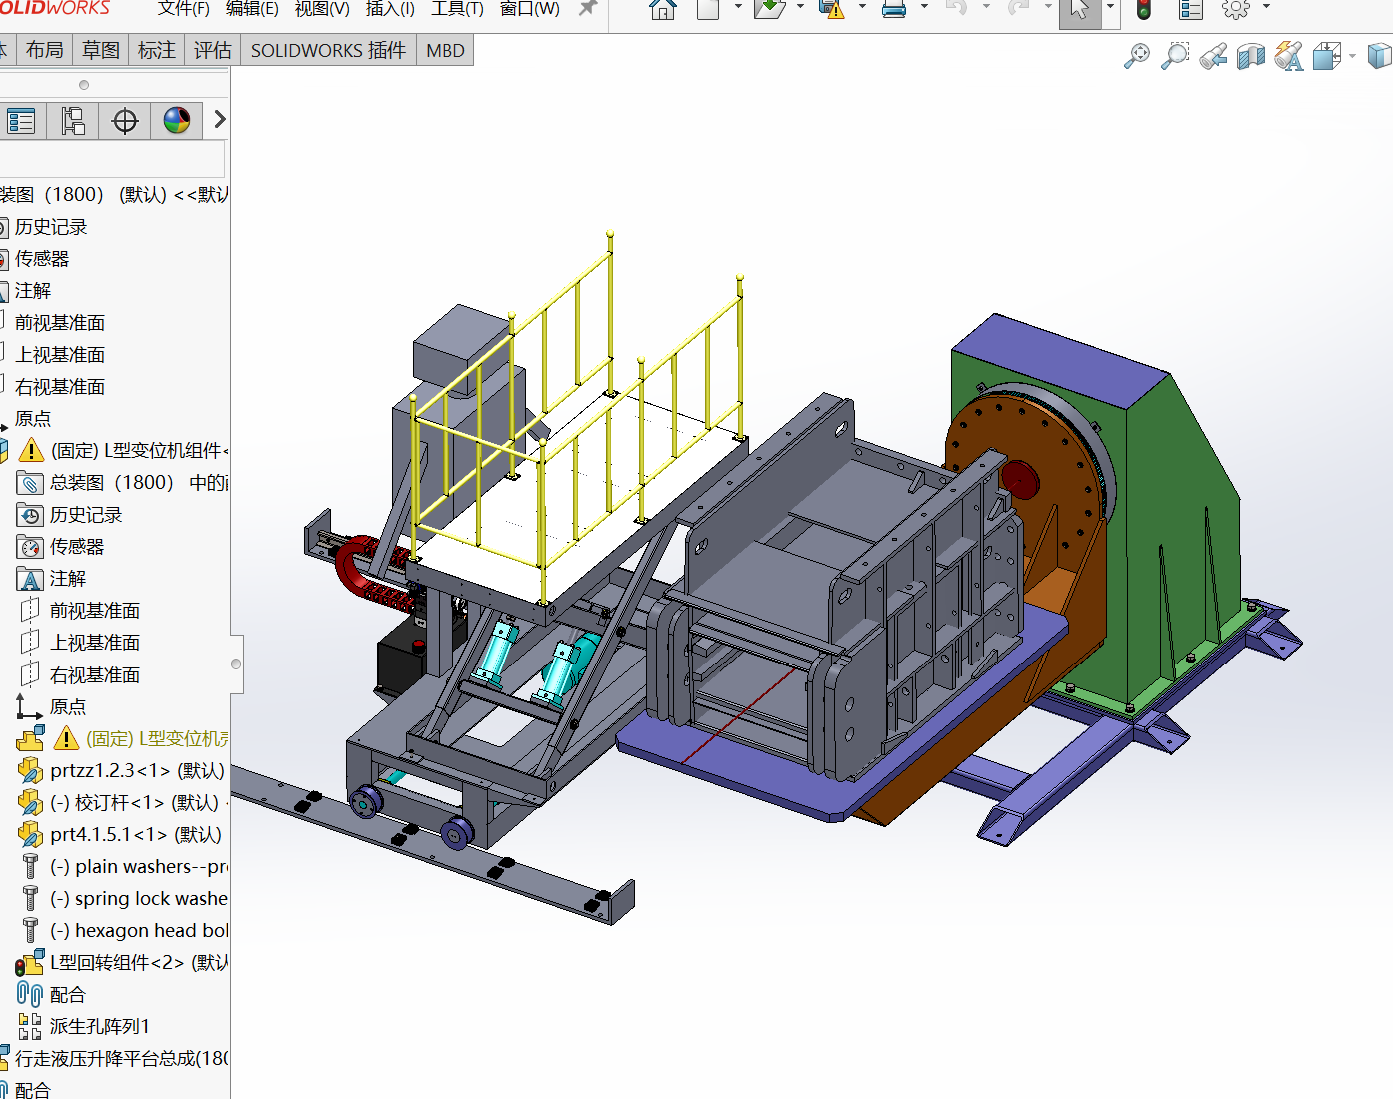Click the Section View icon
Image resolution: width=1393 pixels, height=1099 pixels.
click(1251, 57)
